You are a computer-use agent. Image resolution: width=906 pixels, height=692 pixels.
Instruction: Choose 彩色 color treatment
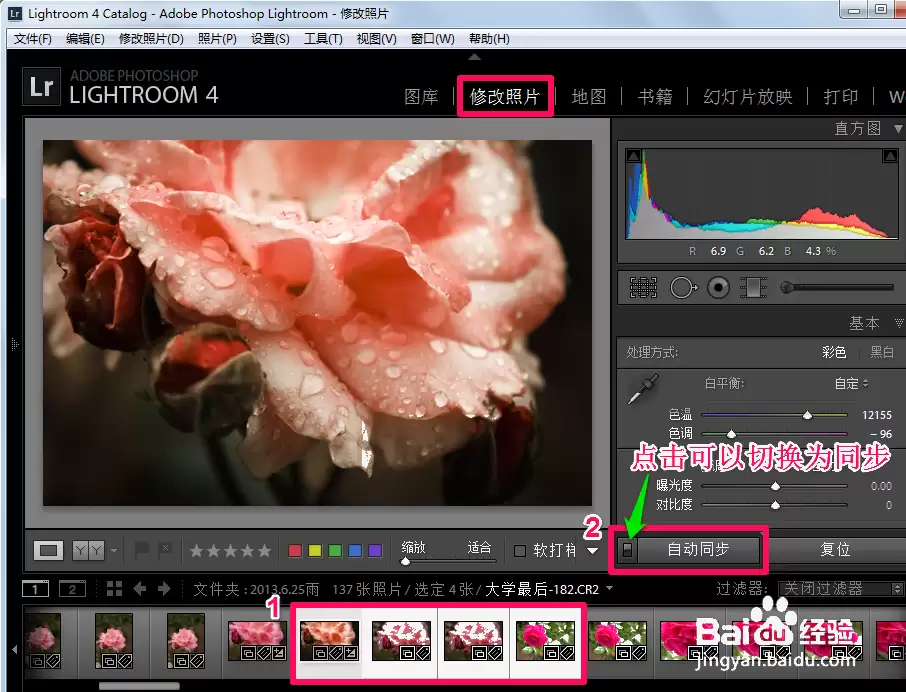[834, 352]
